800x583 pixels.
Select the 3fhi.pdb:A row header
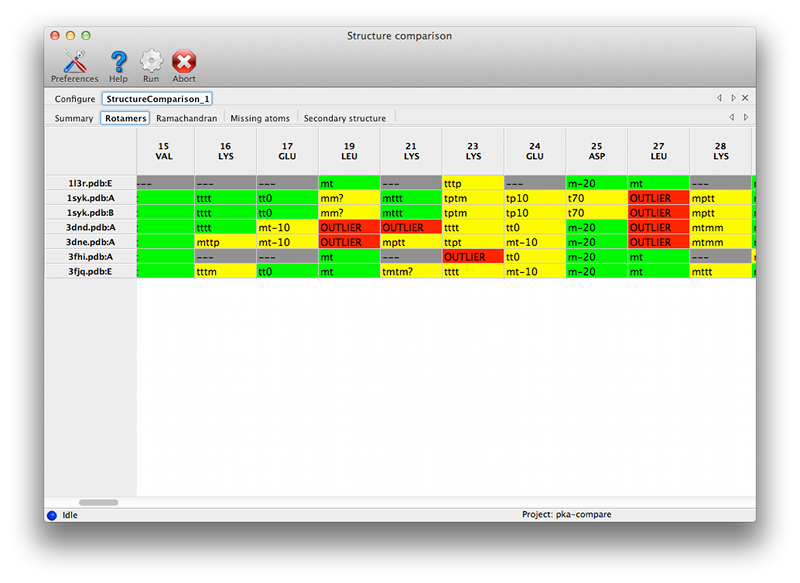91,257
